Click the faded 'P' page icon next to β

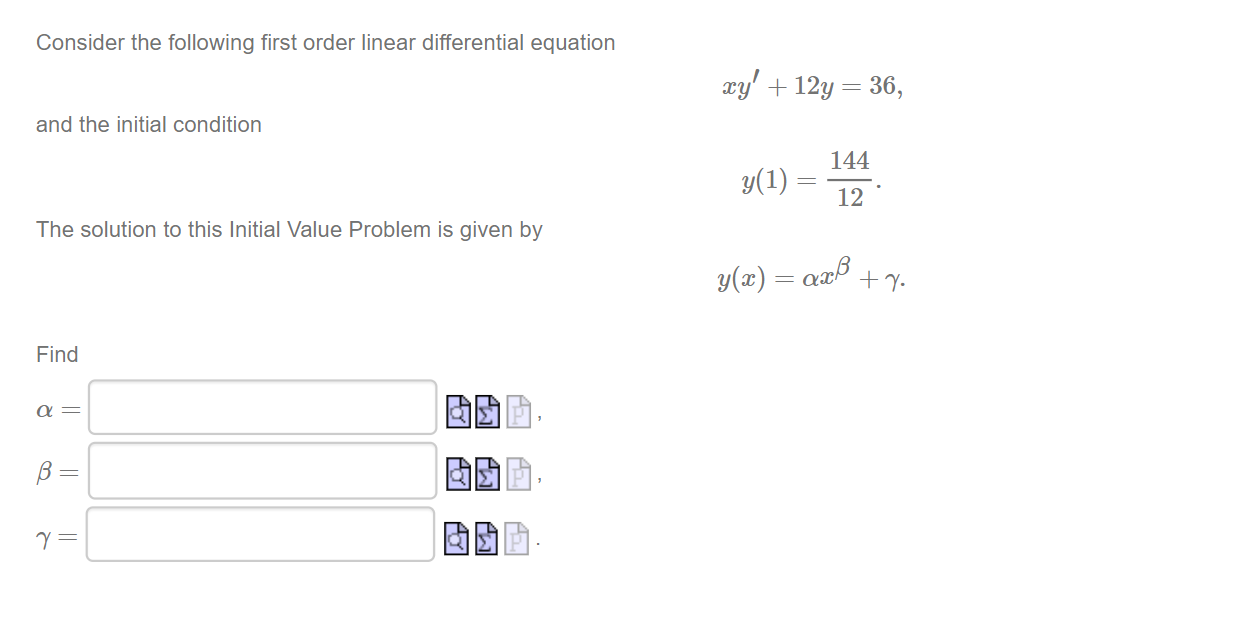tap(516, 474)
